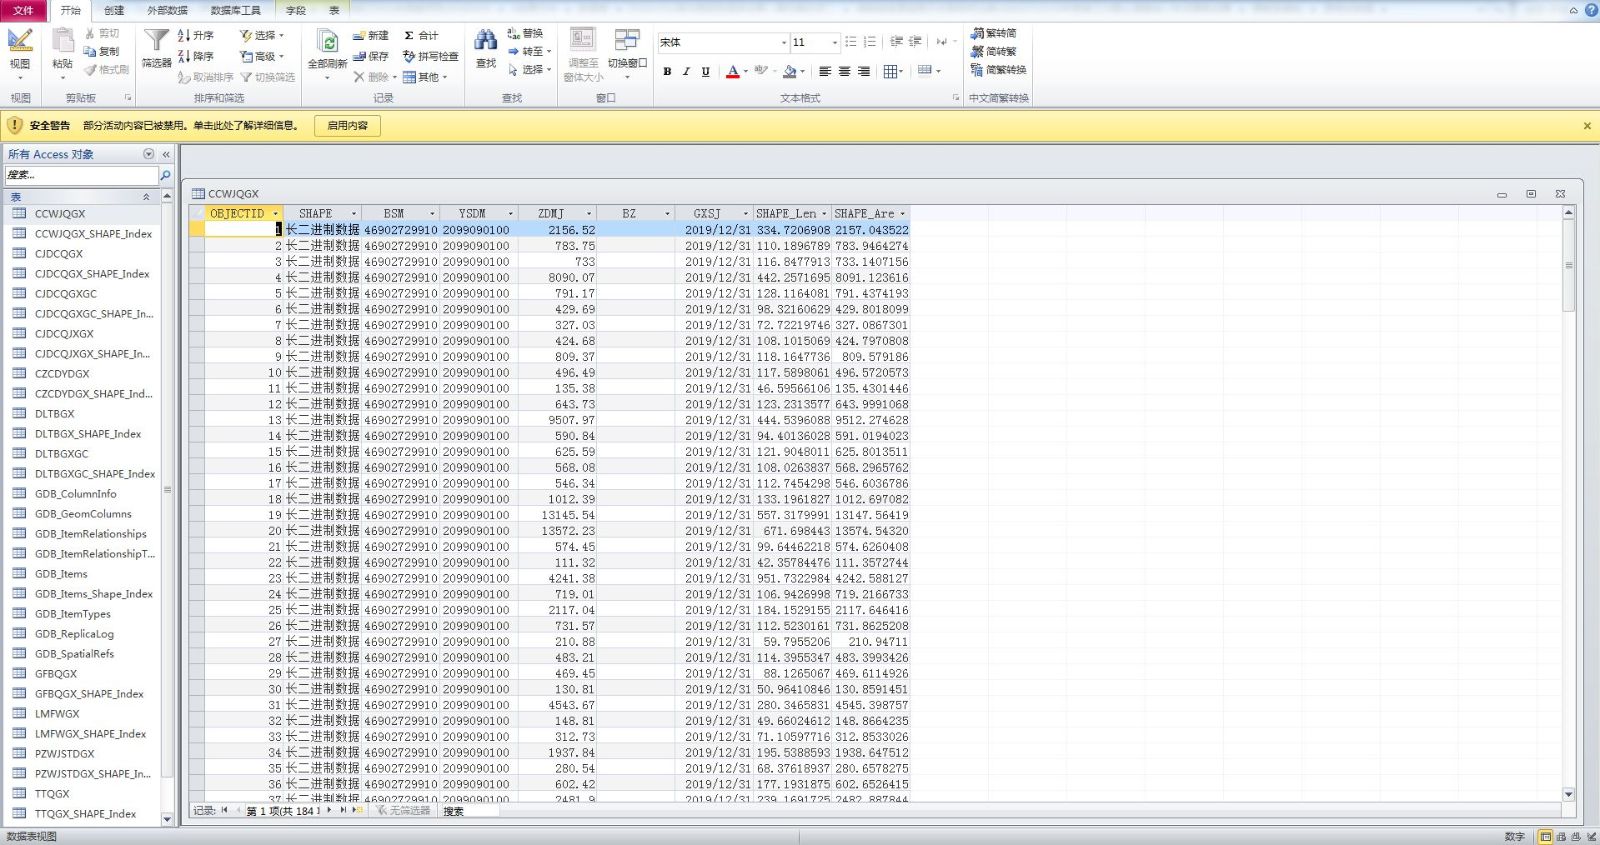Toggle center text alignment
Viewport: 1600px width, 845px height.
[845, 71]
